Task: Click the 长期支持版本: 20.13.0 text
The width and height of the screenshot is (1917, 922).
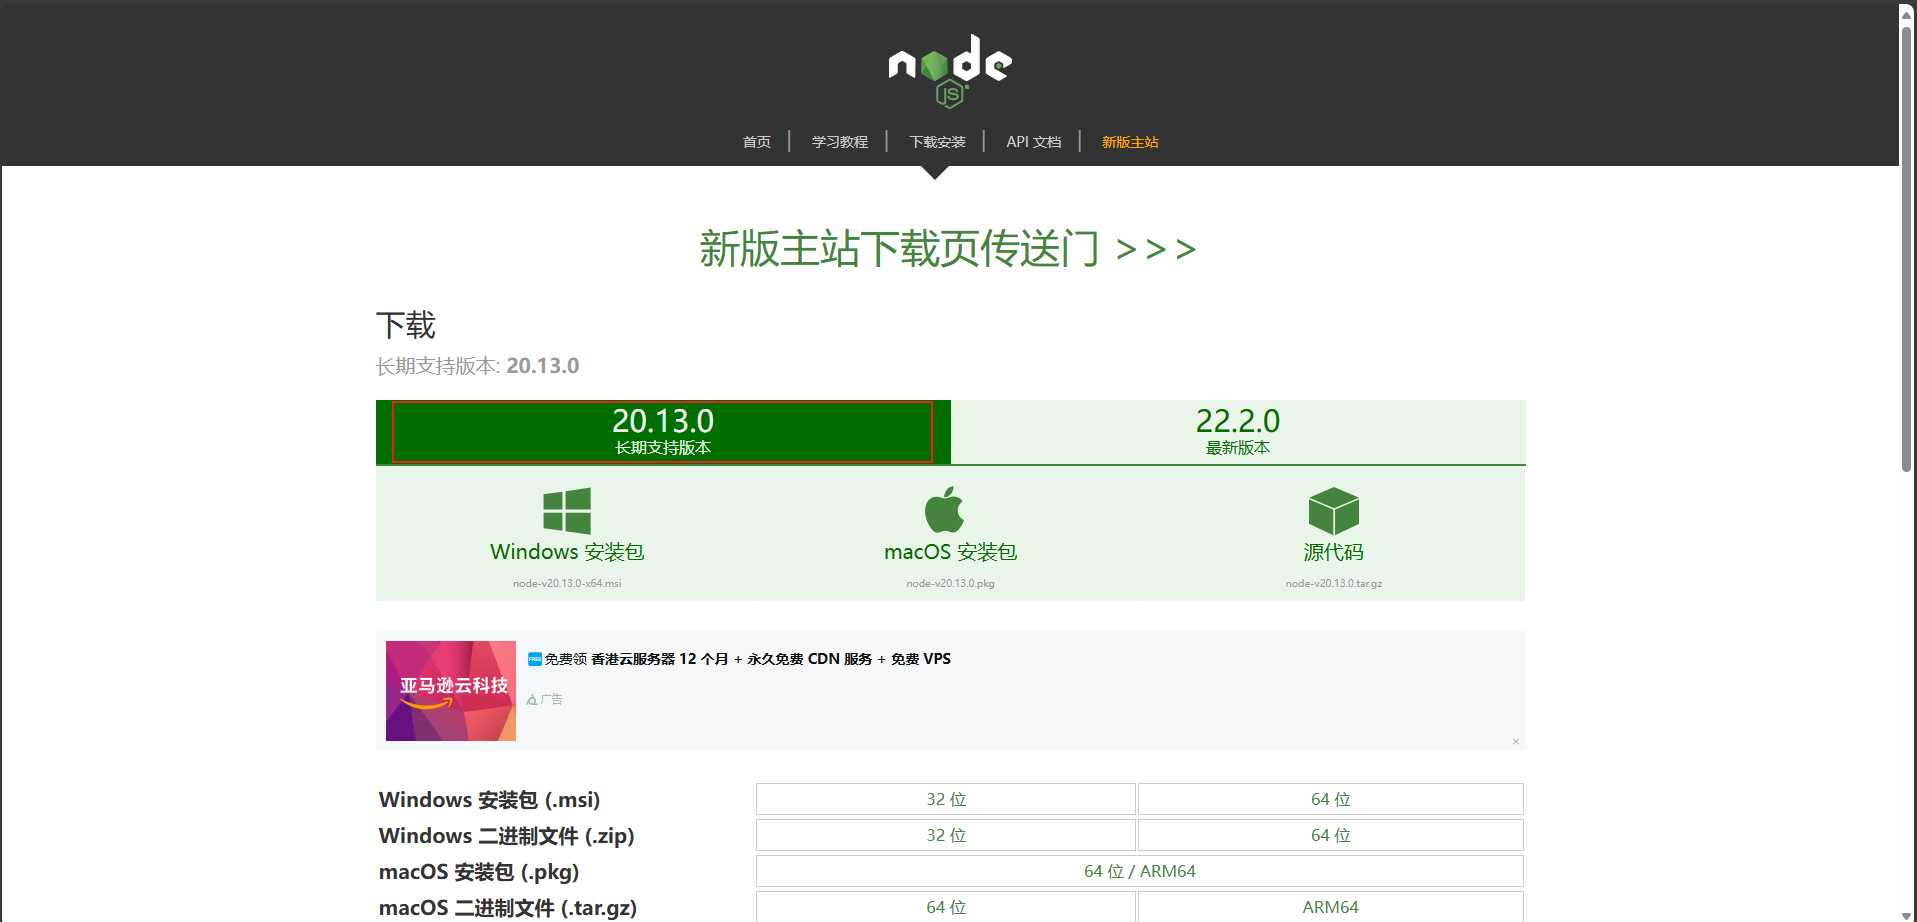Action: coord(477,366)
